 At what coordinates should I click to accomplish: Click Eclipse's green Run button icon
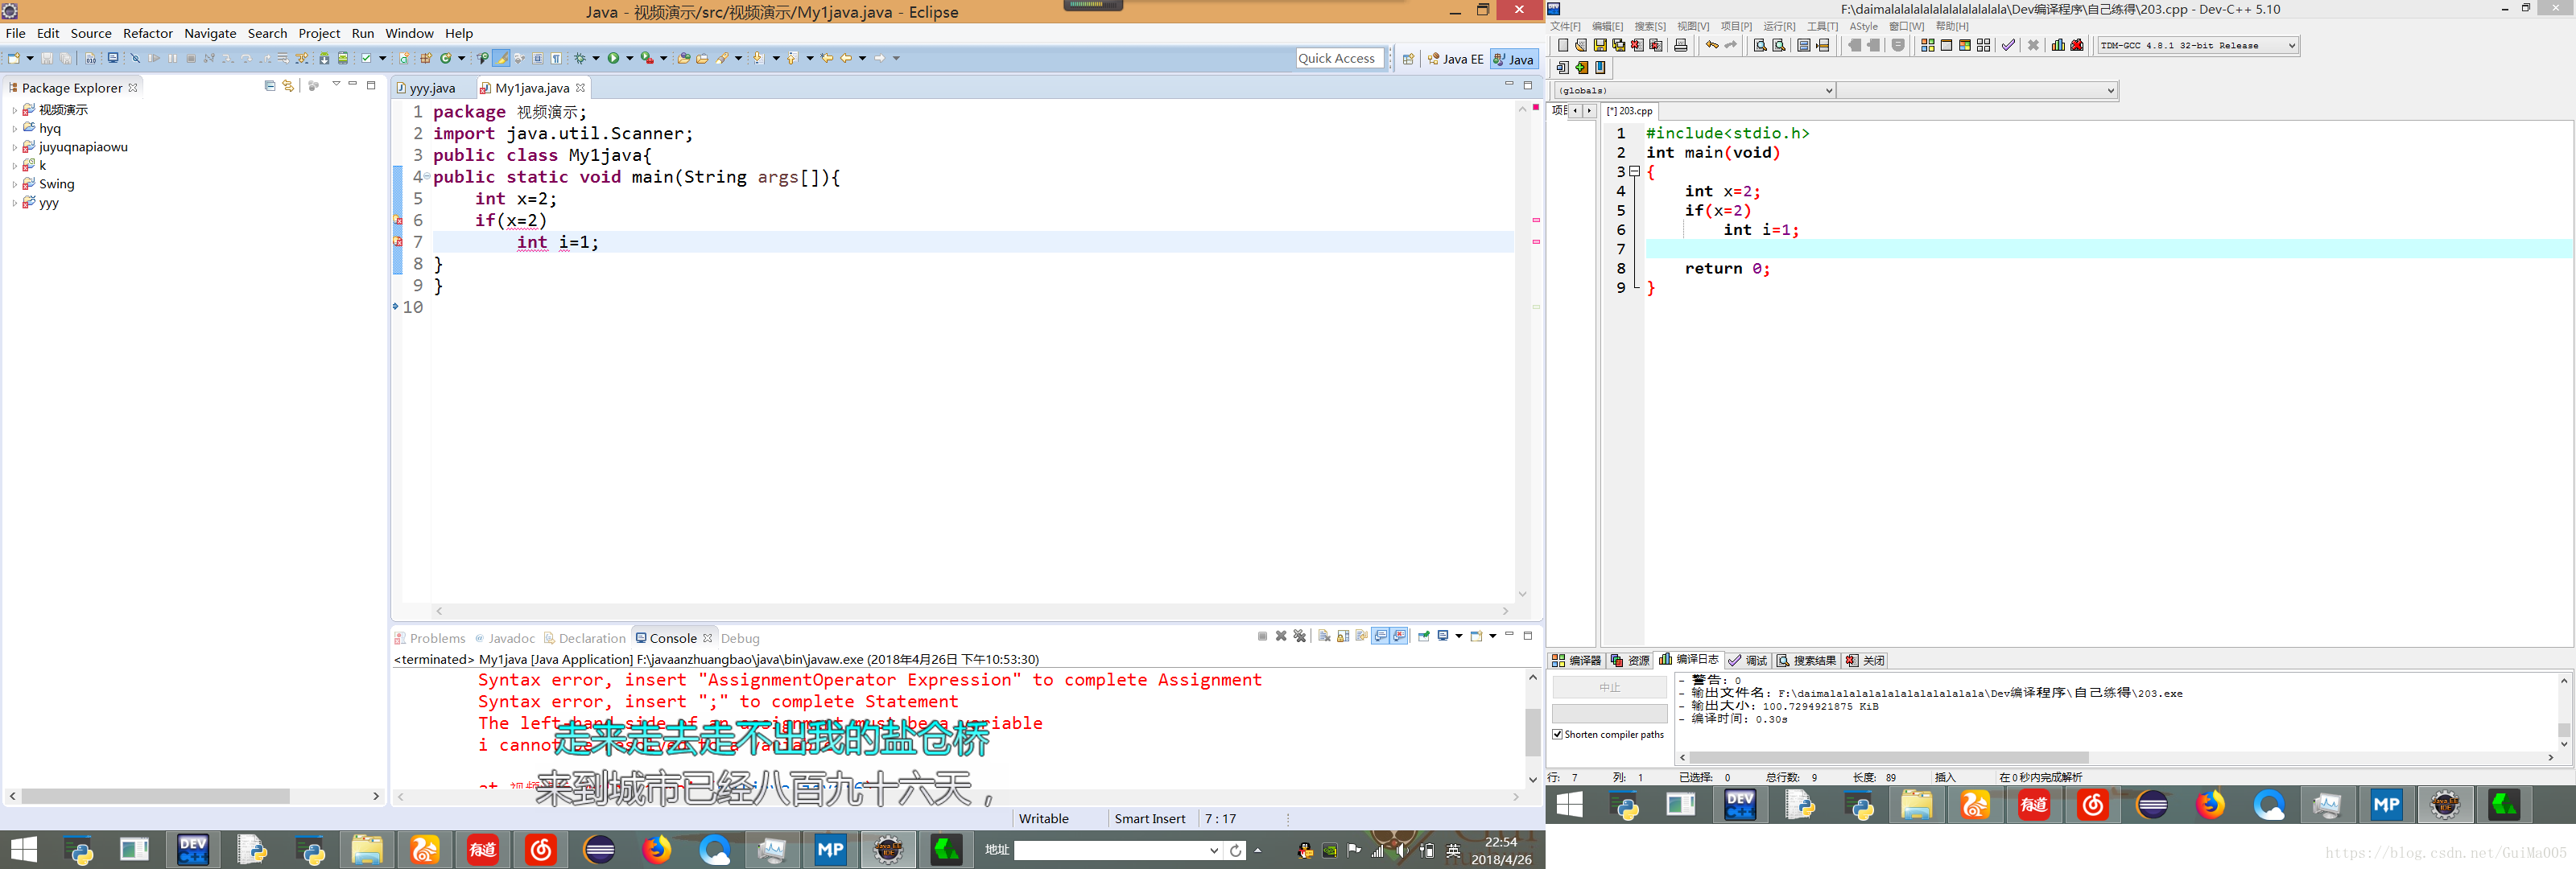coord(613,58)
